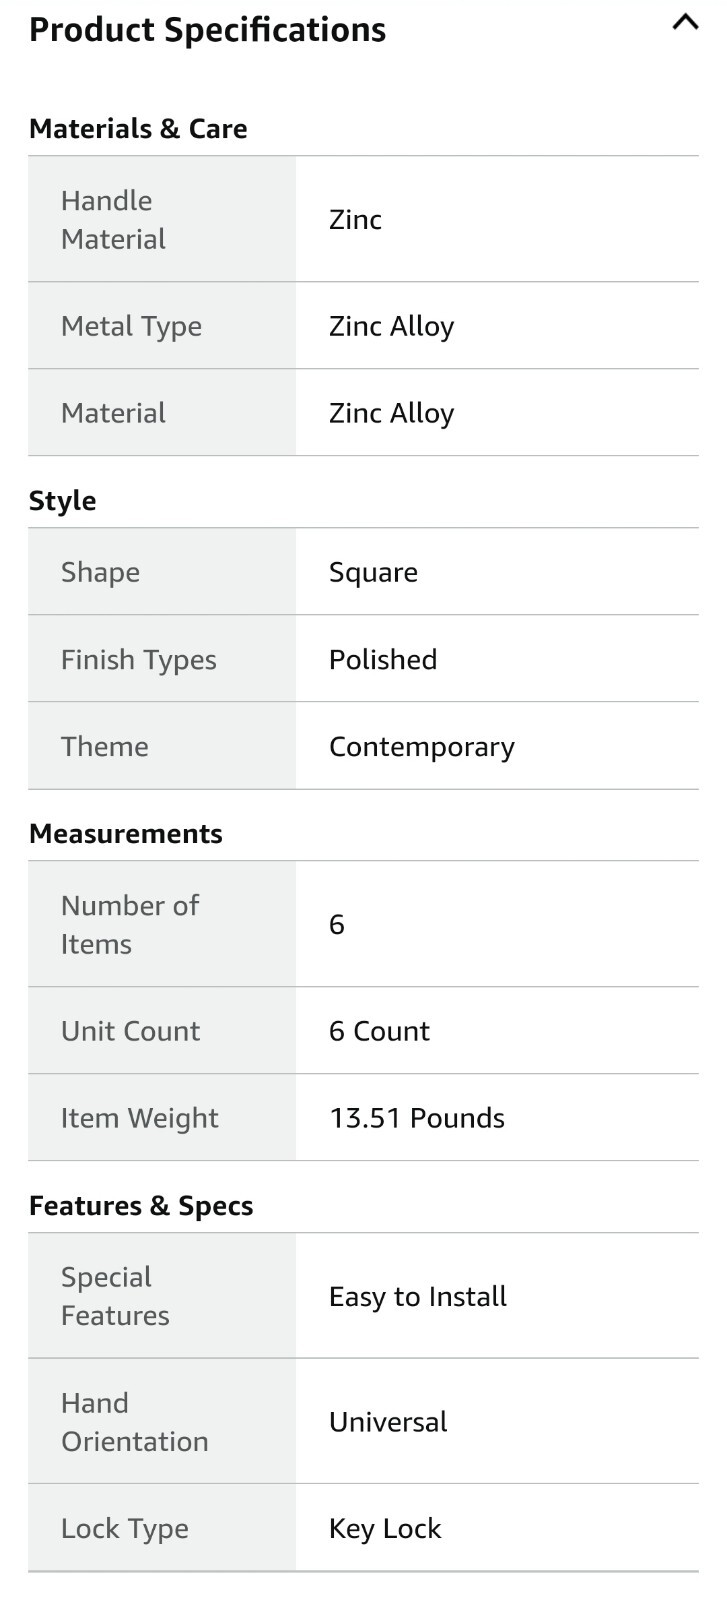Click the Finish Types label

point(138,660)
